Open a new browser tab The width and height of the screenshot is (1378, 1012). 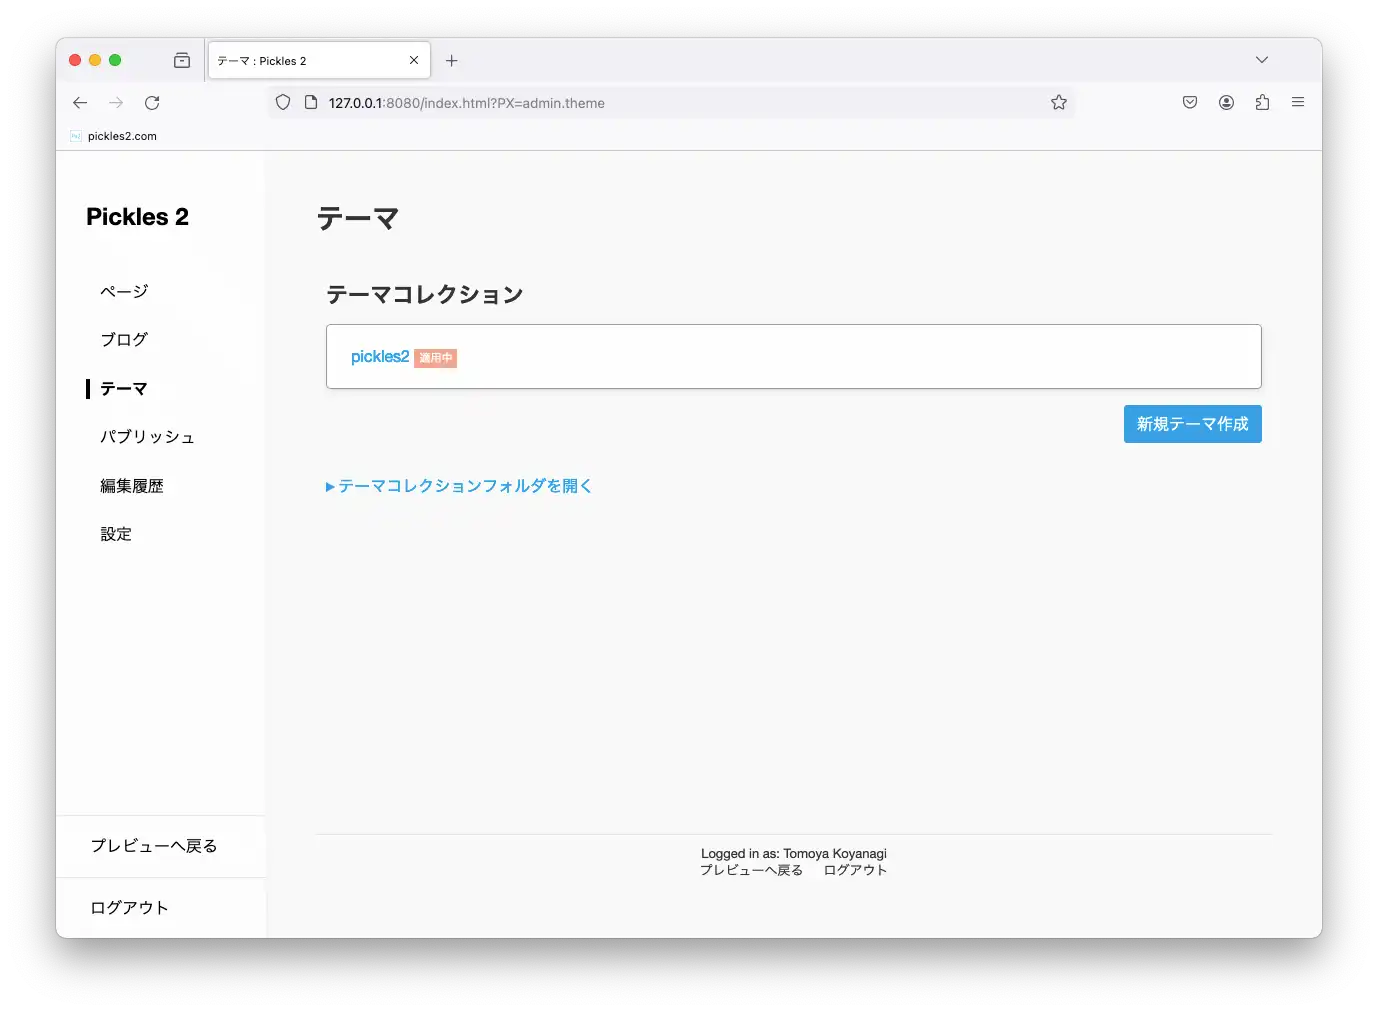click(452, 61)
